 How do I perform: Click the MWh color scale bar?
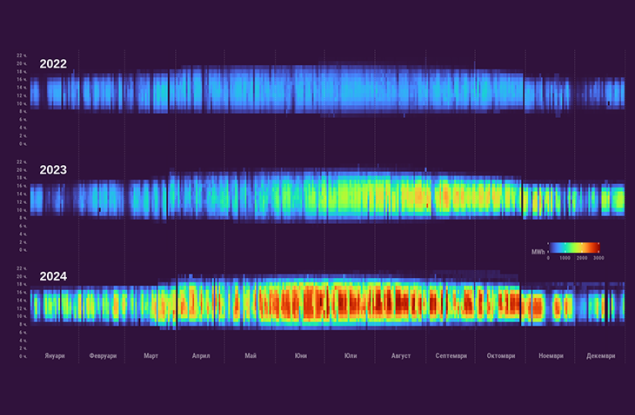(x=573, y=247)
